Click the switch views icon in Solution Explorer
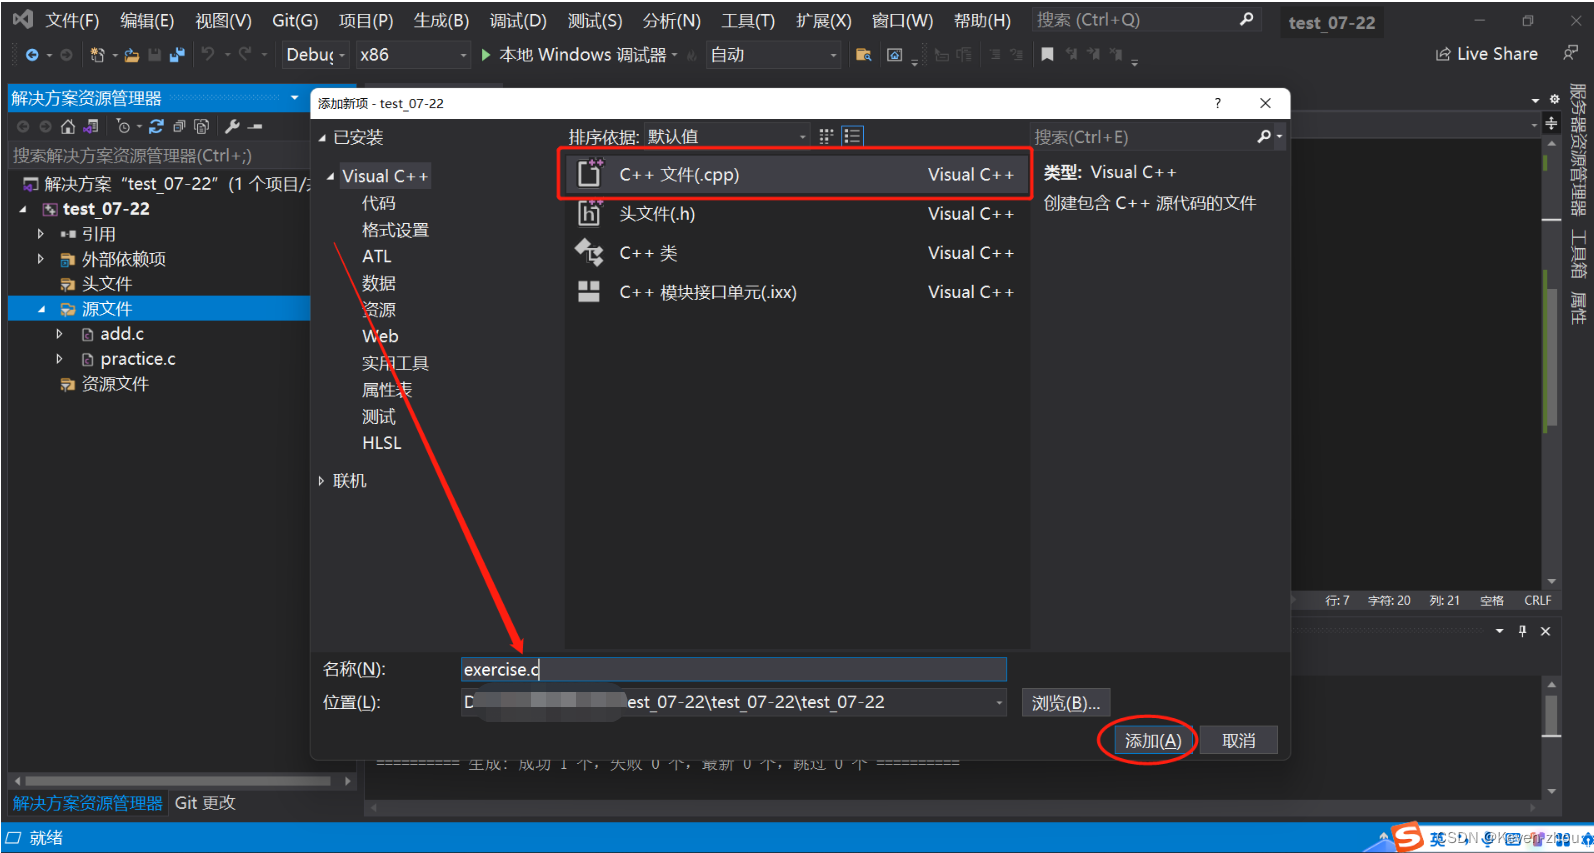 [x=91, y=126]
